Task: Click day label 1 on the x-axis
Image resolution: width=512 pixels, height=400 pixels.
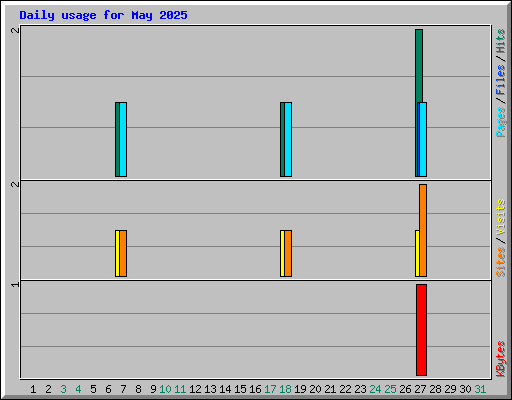Action: 33,389
